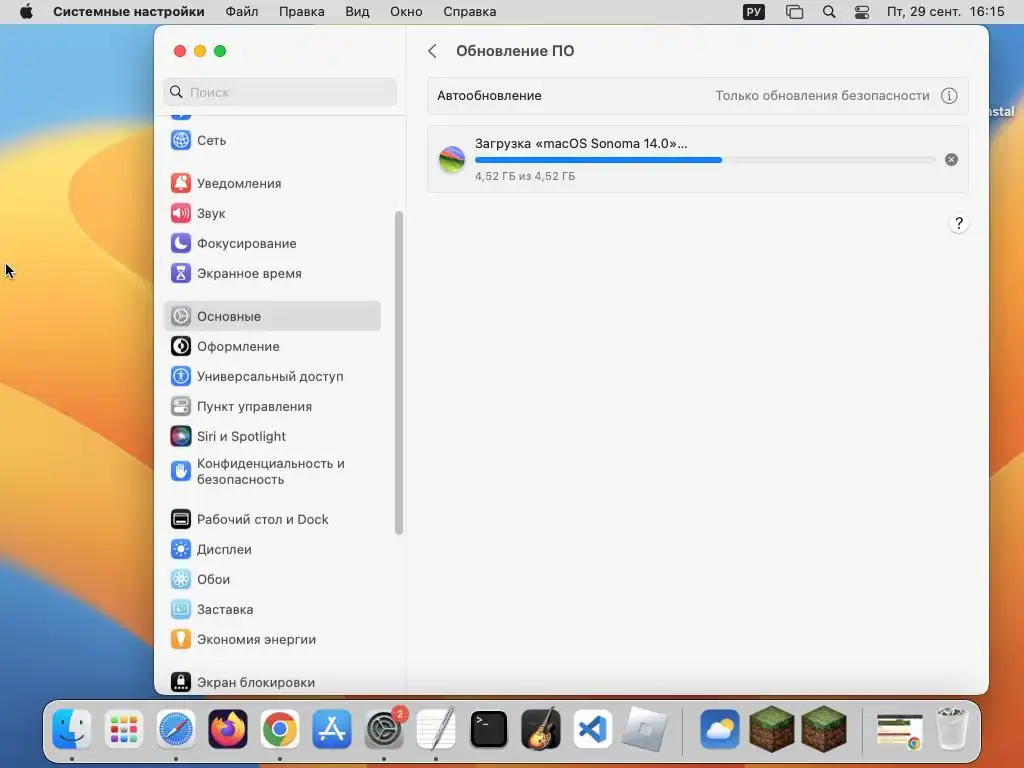Open the Сеть settings pane
The image size is (1024, 768).
[x=272, y=140]
